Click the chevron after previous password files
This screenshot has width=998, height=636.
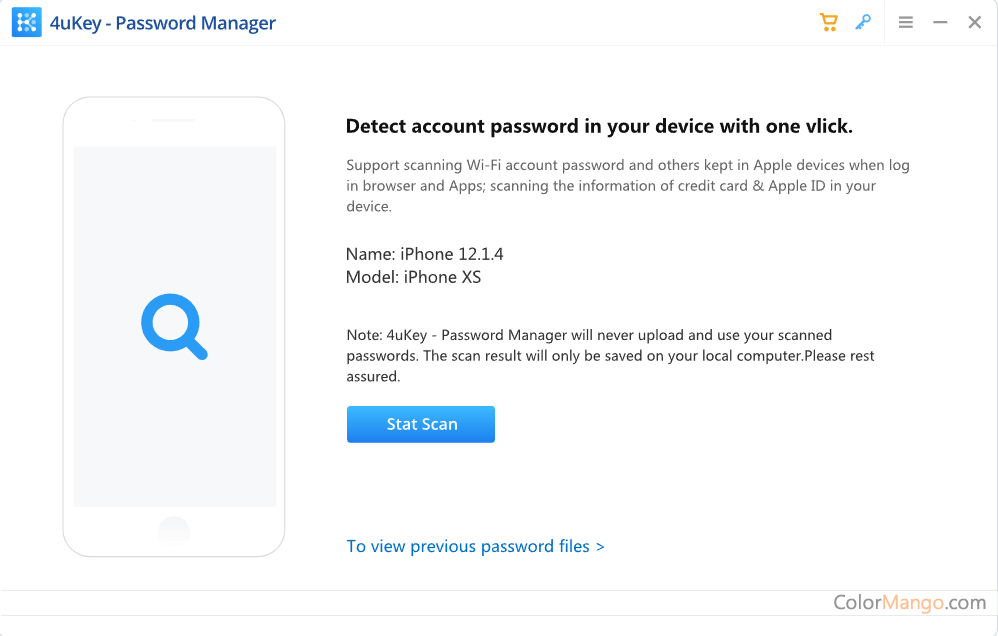(600, 546)
